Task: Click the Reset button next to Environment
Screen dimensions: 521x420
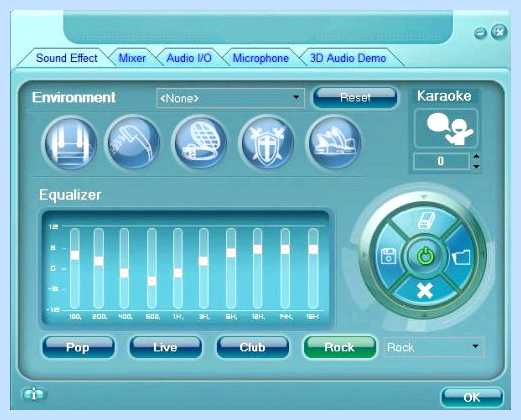Action: pyautogui.click(x=355, y=98)
